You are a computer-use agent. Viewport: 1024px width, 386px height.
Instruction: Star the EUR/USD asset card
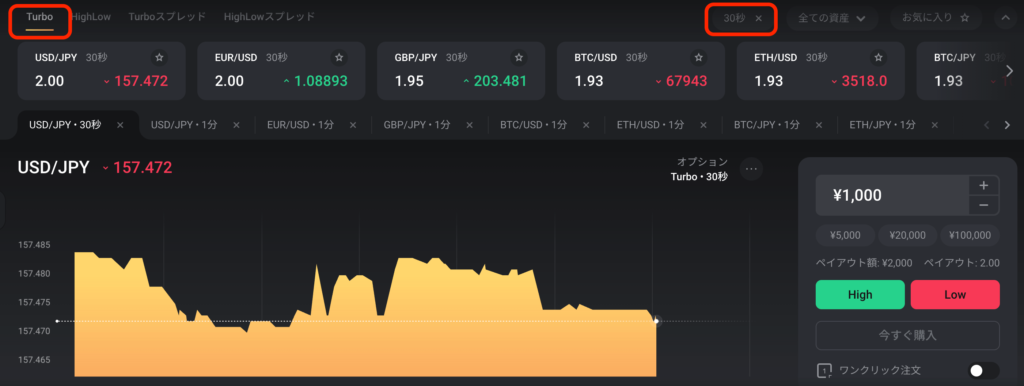(339, 57)
